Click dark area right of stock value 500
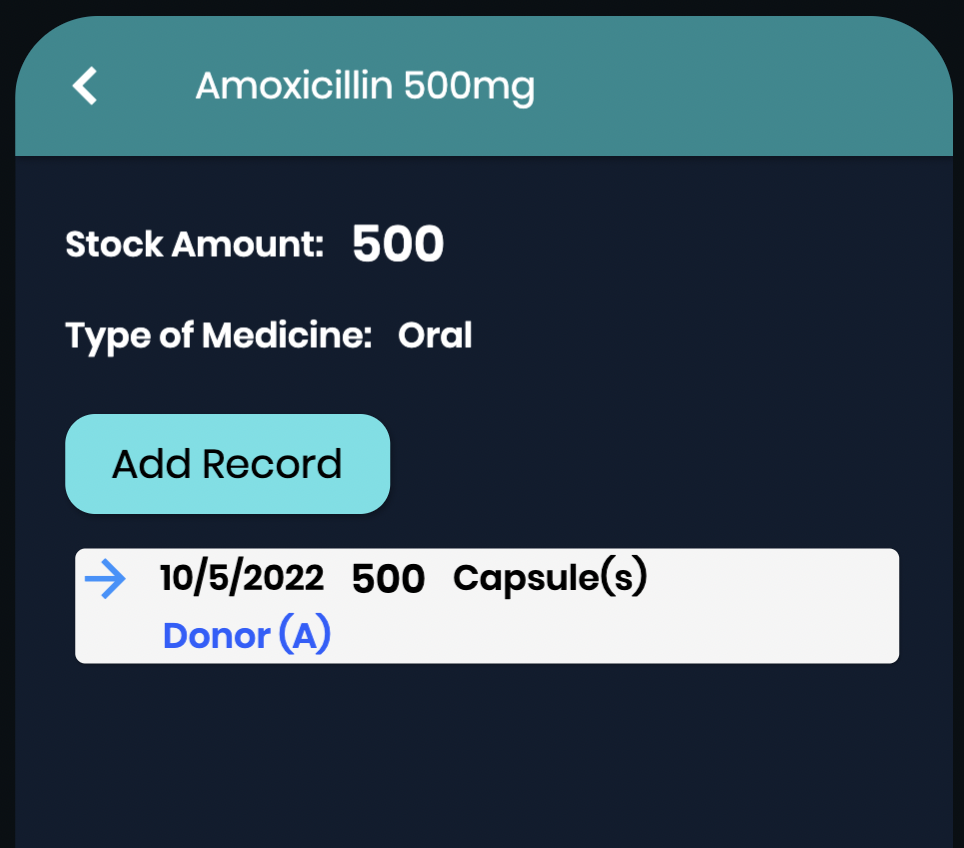 (695, 244)
